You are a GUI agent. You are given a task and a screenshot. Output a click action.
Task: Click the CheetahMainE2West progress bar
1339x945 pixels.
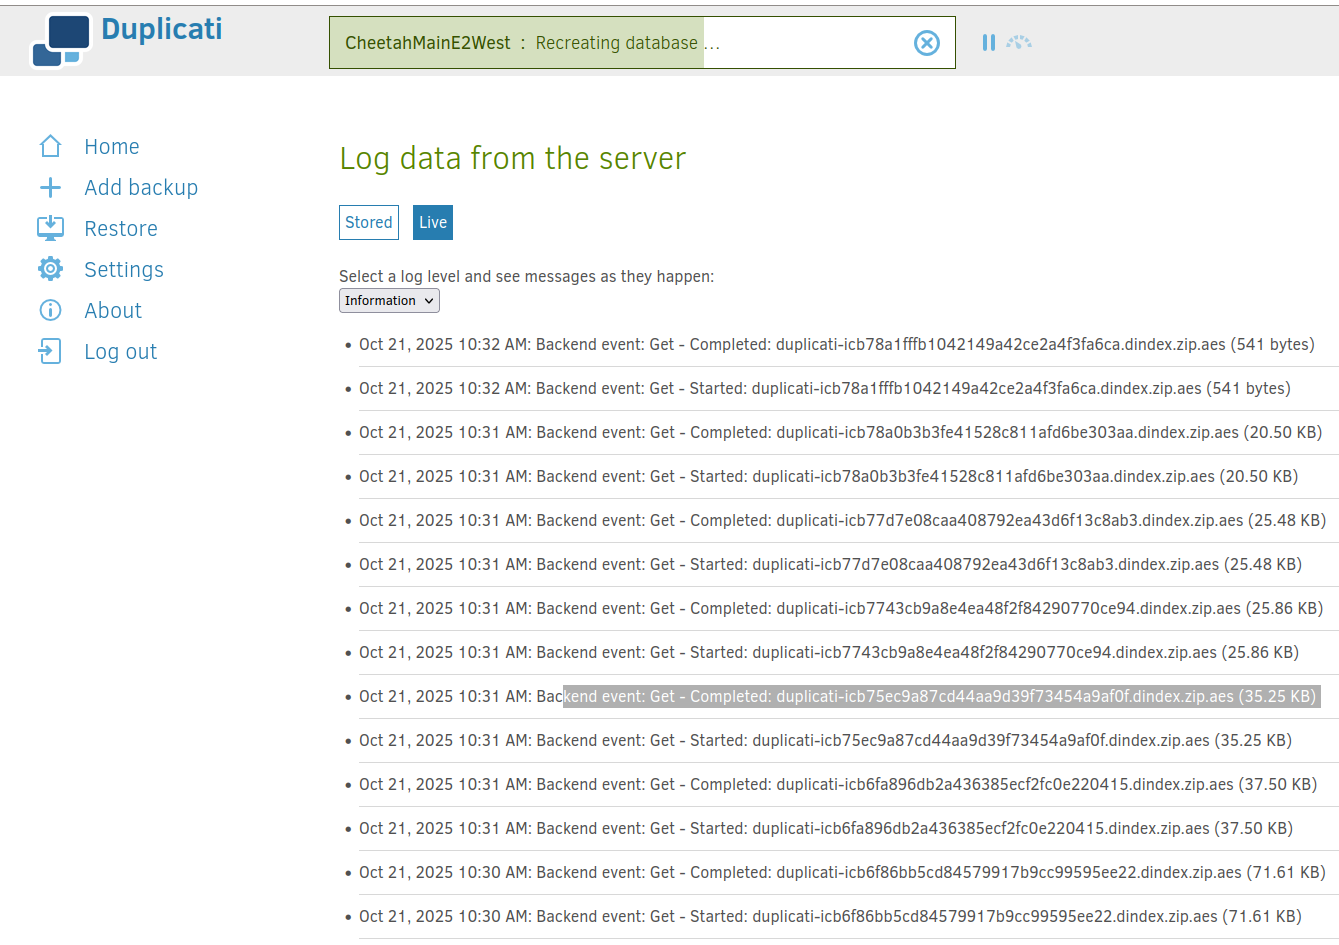[x=620, y=43]
